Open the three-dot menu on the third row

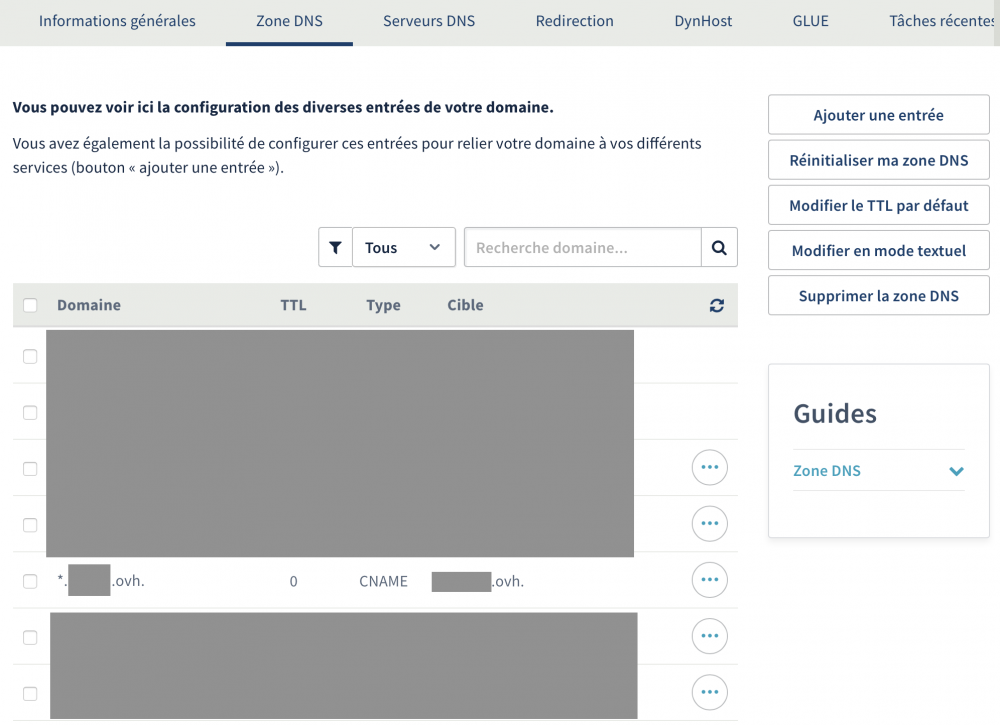click(709, 467)
